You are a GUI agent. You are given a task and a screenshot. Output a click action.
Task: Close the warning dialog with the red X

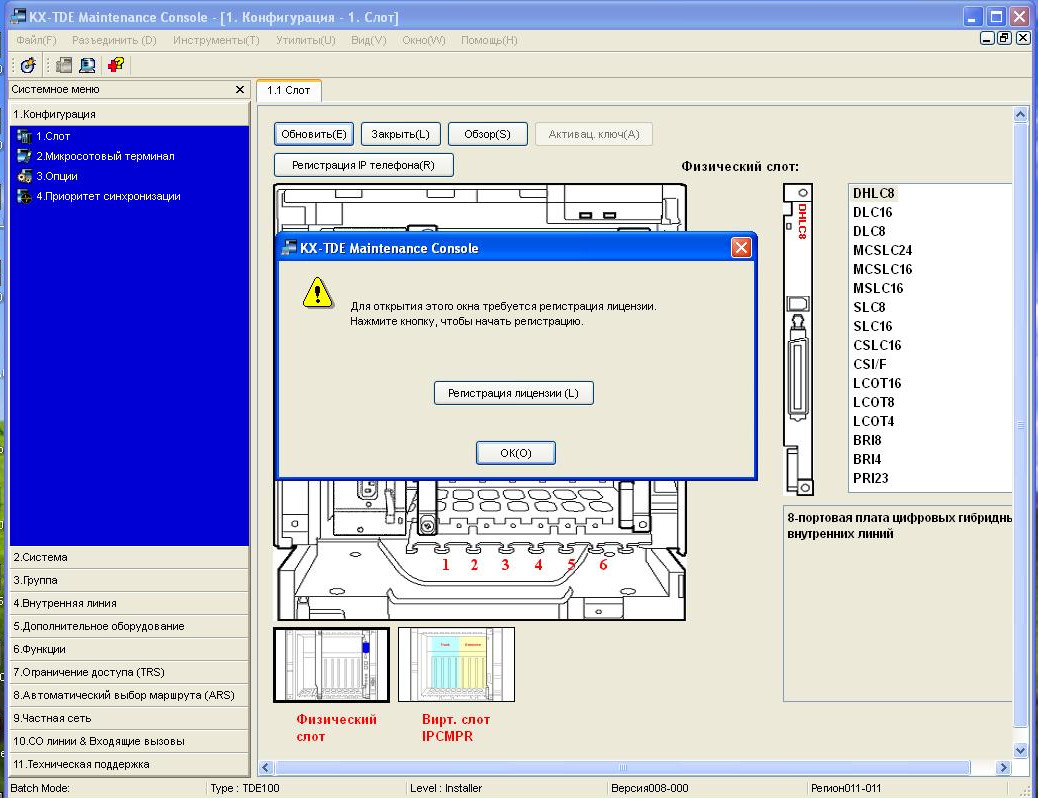(x=741, y=248)
